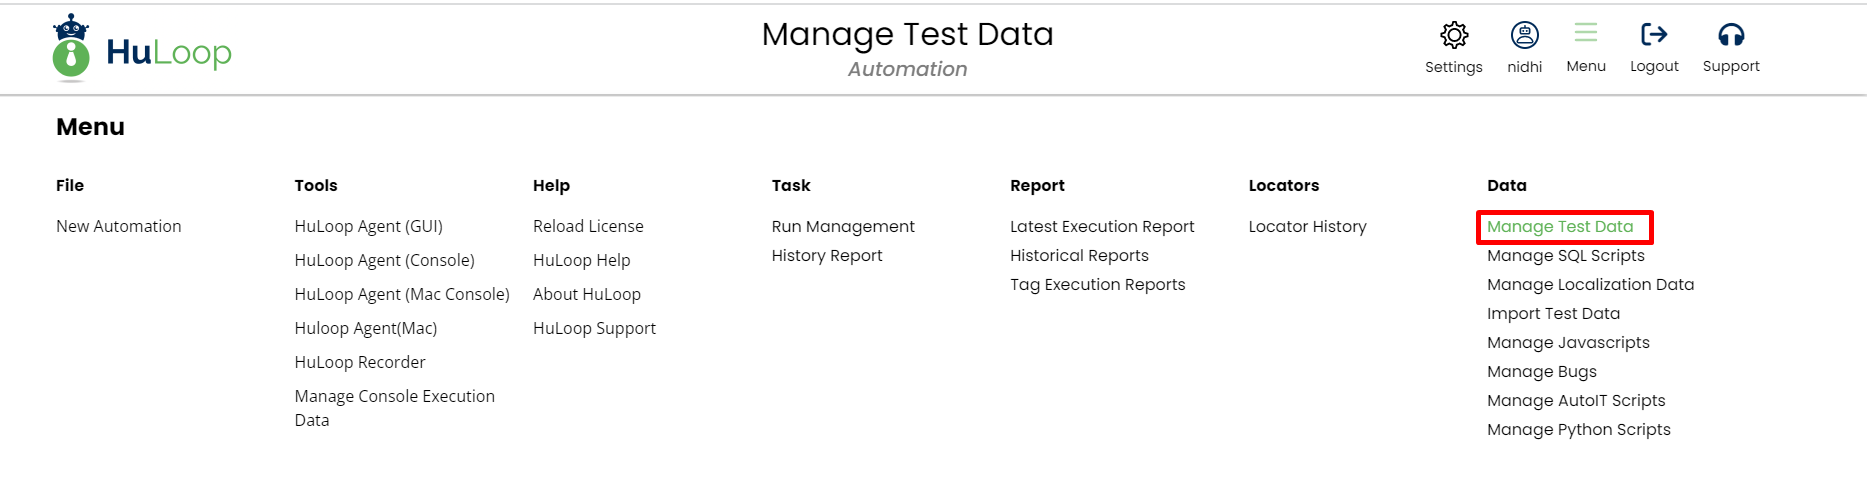Screen dimensions: 1867x489
Task: Click Reload License under Help
Action: click(588, 227)
